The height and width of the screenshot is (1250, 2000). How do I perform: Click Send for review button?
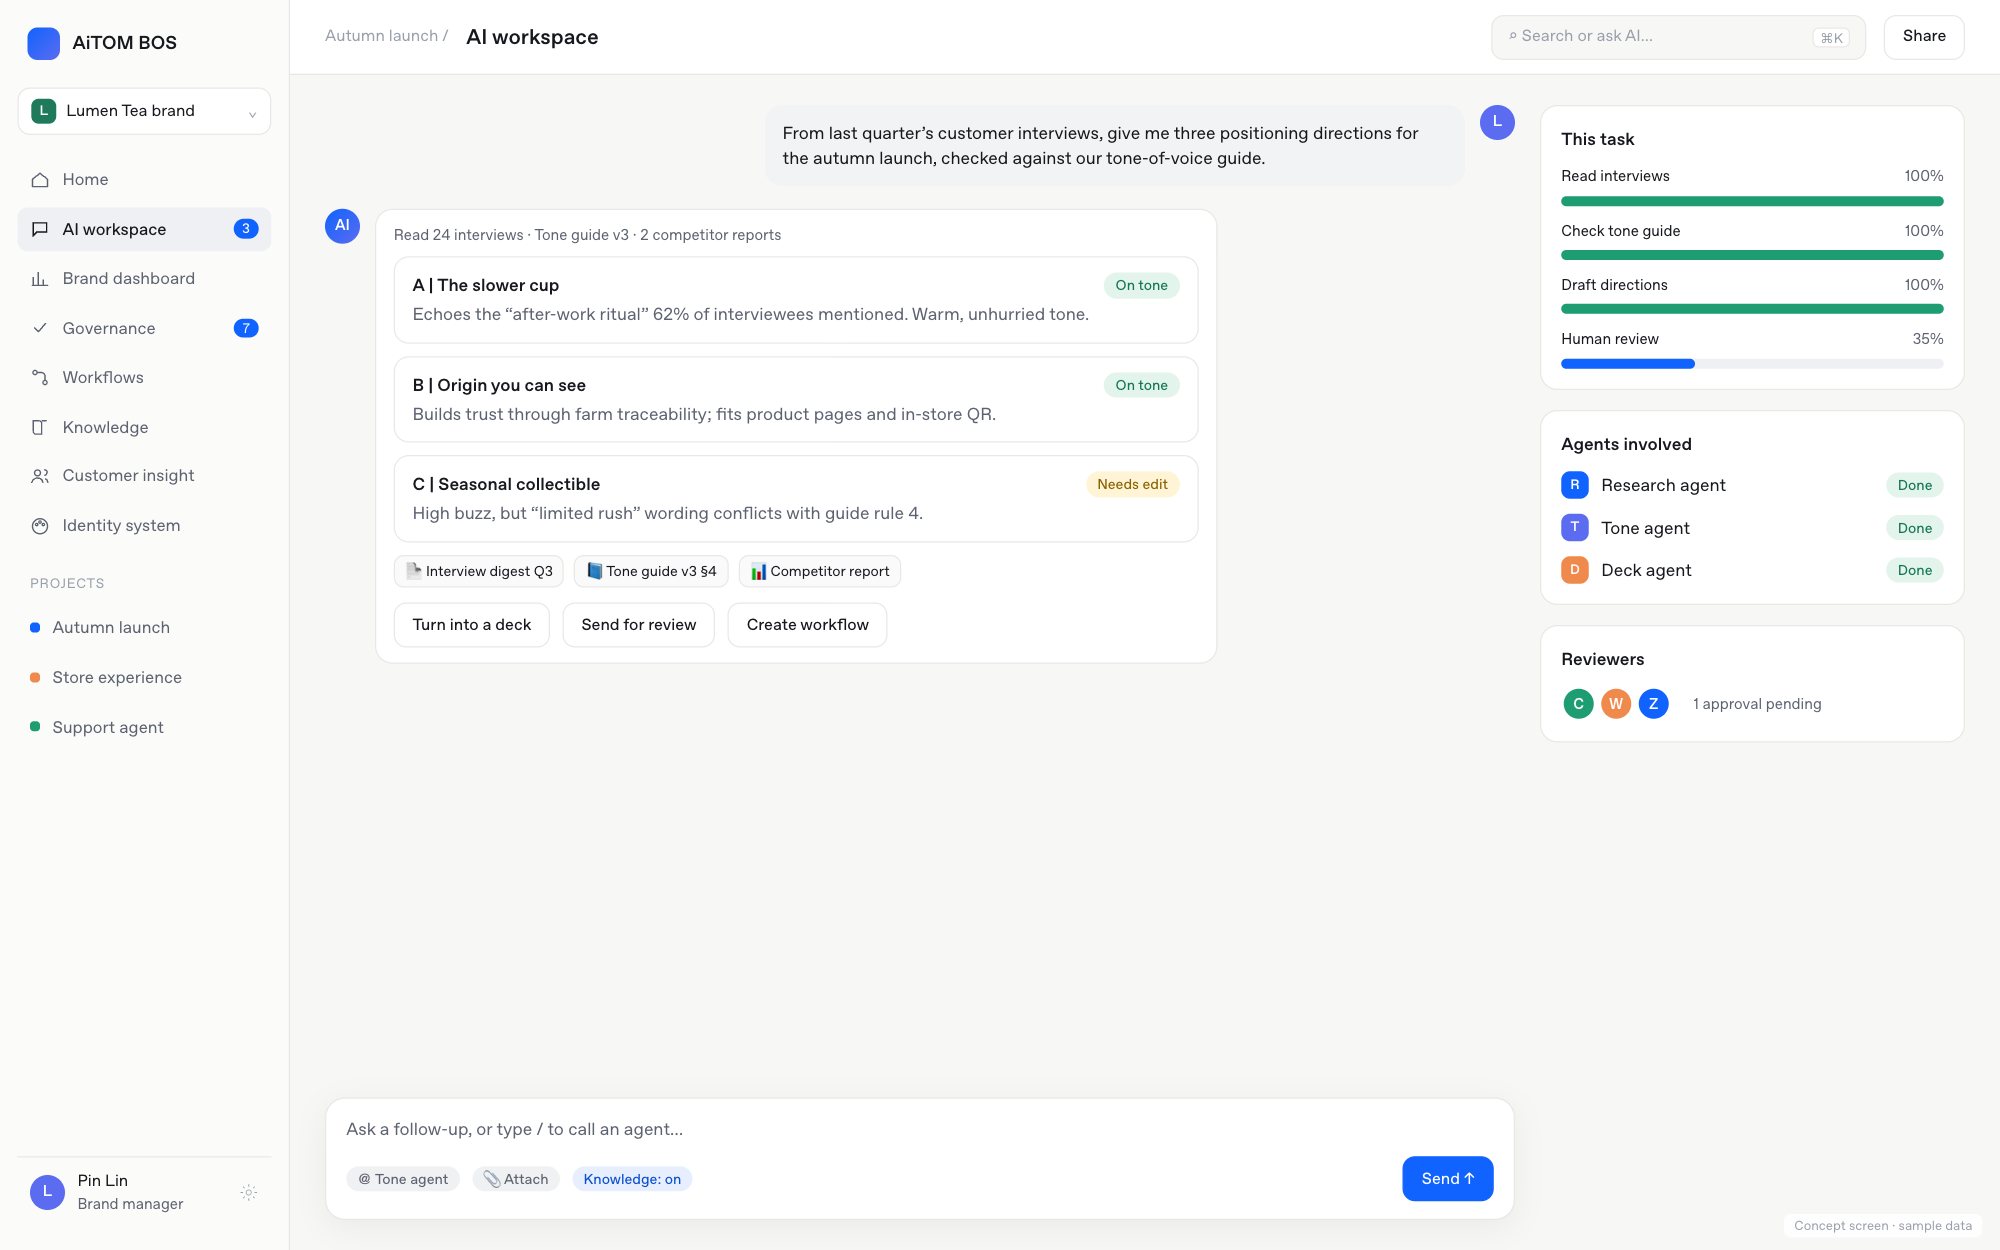click(x=638, y=625)
